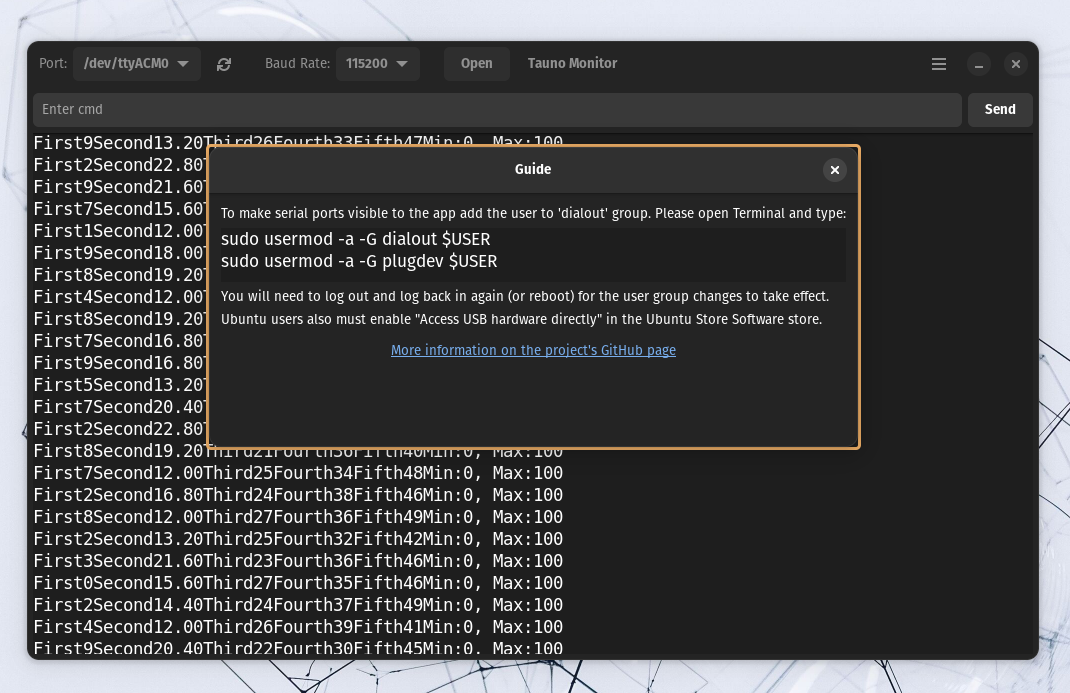
Task: Minimize the Tauno Monitor window
Action: 979,64
